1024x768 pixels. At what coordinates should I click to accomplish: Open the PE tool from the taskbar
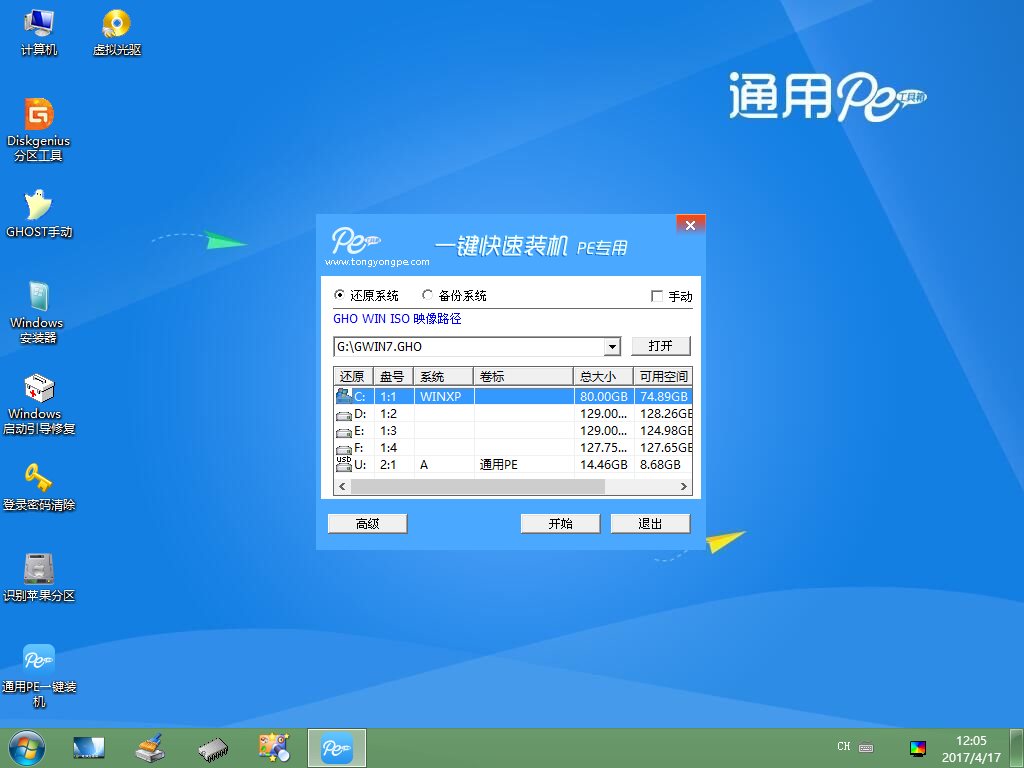coord(336,747)
